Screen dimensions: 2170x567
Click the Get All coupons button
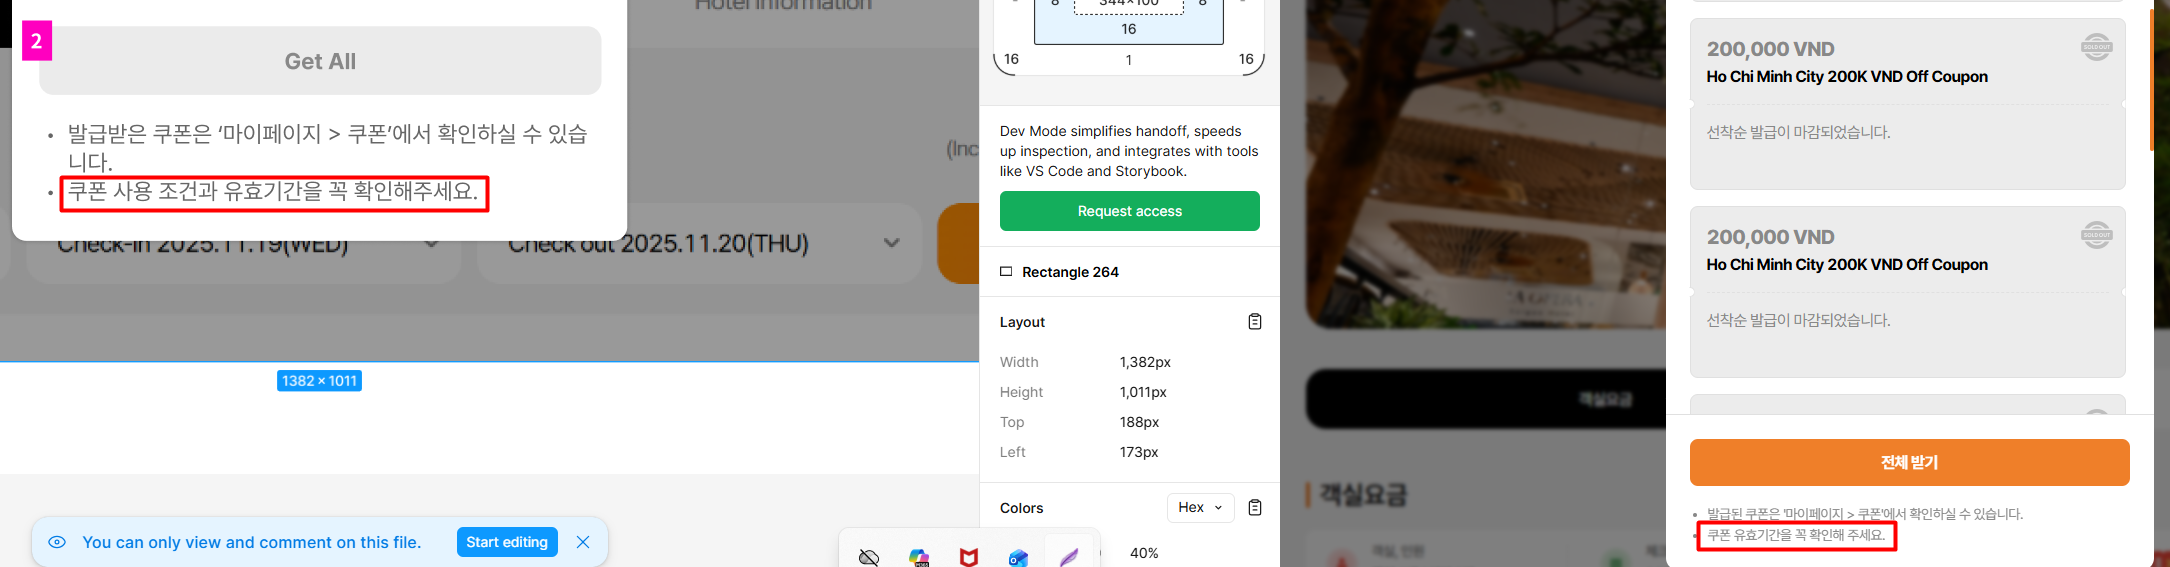click(320, 61)
